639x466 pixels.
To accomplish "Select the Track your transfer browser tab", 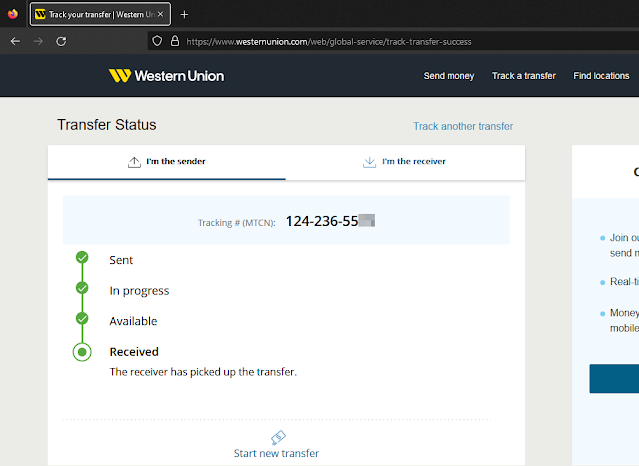I will pyautogui.click(x=100, y=14).
